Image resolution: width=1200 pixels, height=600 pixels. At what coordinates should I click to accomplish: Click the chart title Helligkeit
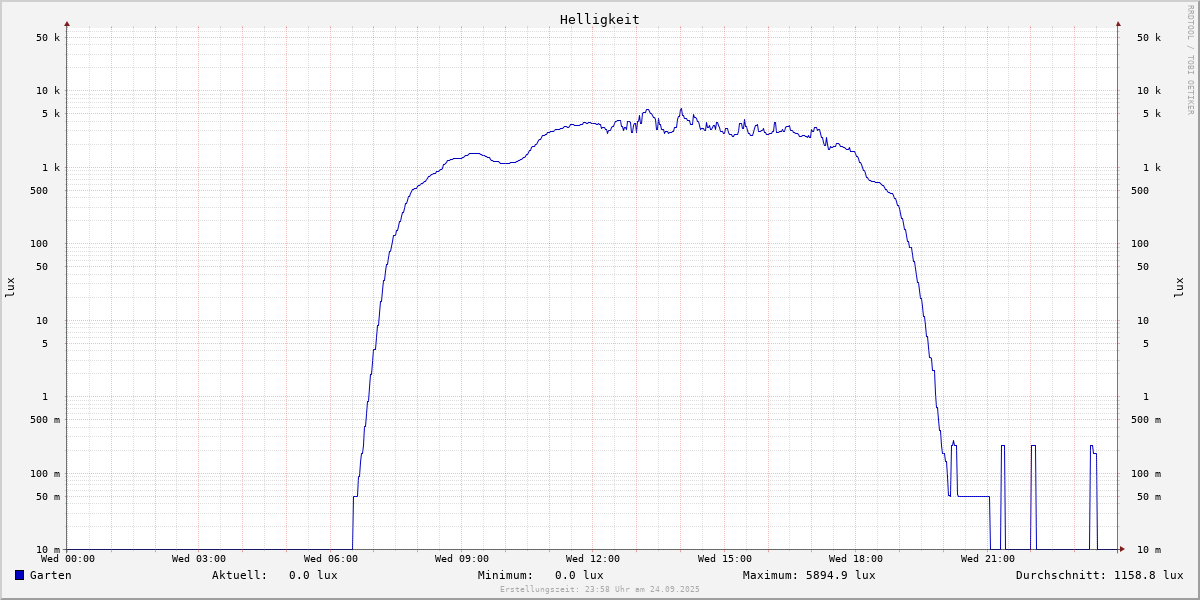[600, 19]
